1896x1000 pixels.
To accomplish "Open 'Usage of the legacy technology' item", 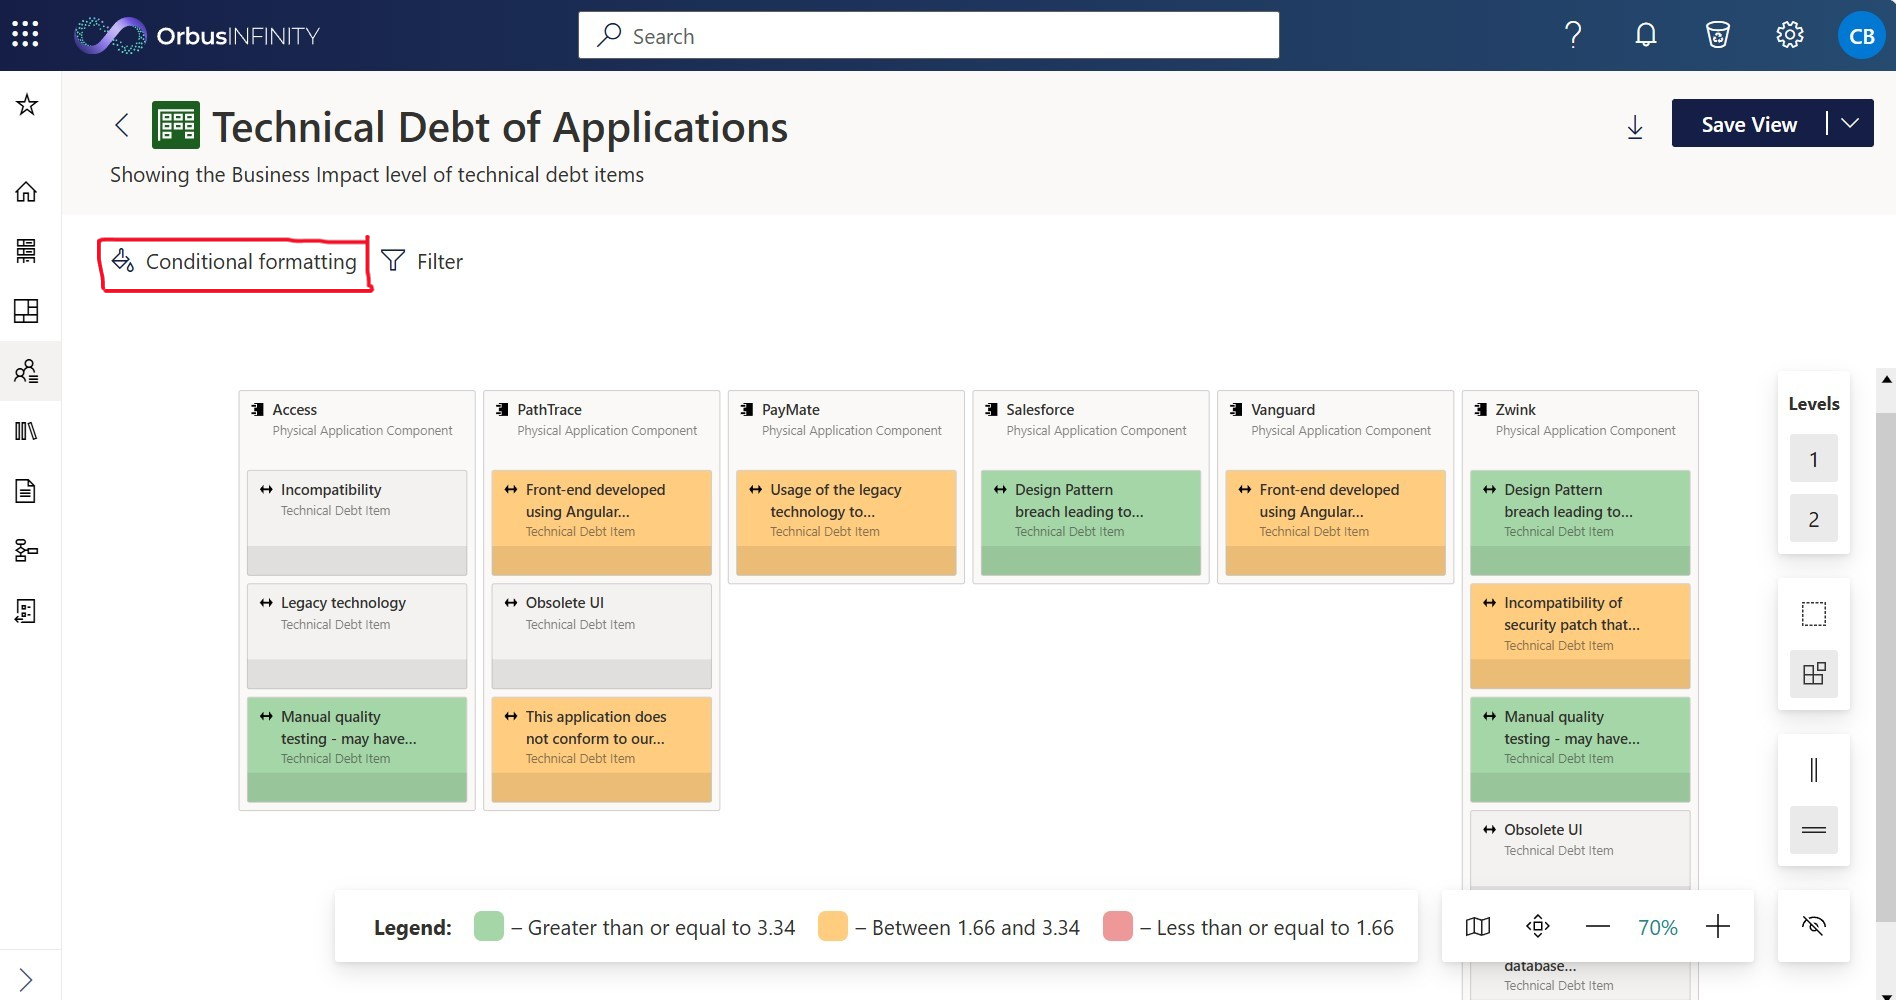I will 846,522.
